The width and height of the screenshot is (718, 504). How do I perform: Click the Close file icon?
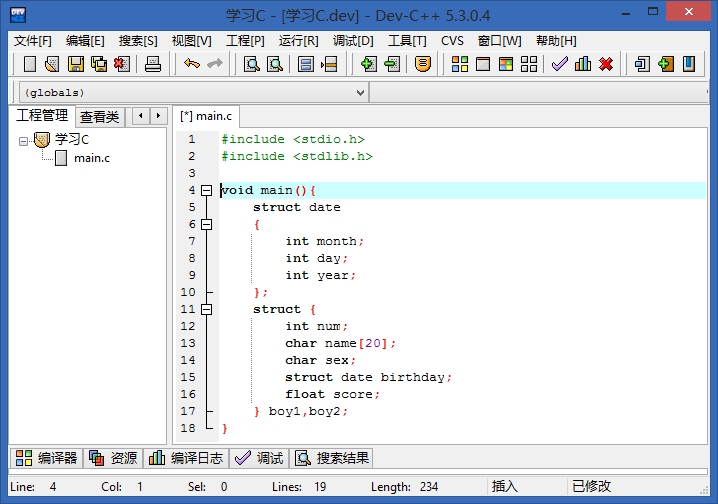click(x=122, y=64)
